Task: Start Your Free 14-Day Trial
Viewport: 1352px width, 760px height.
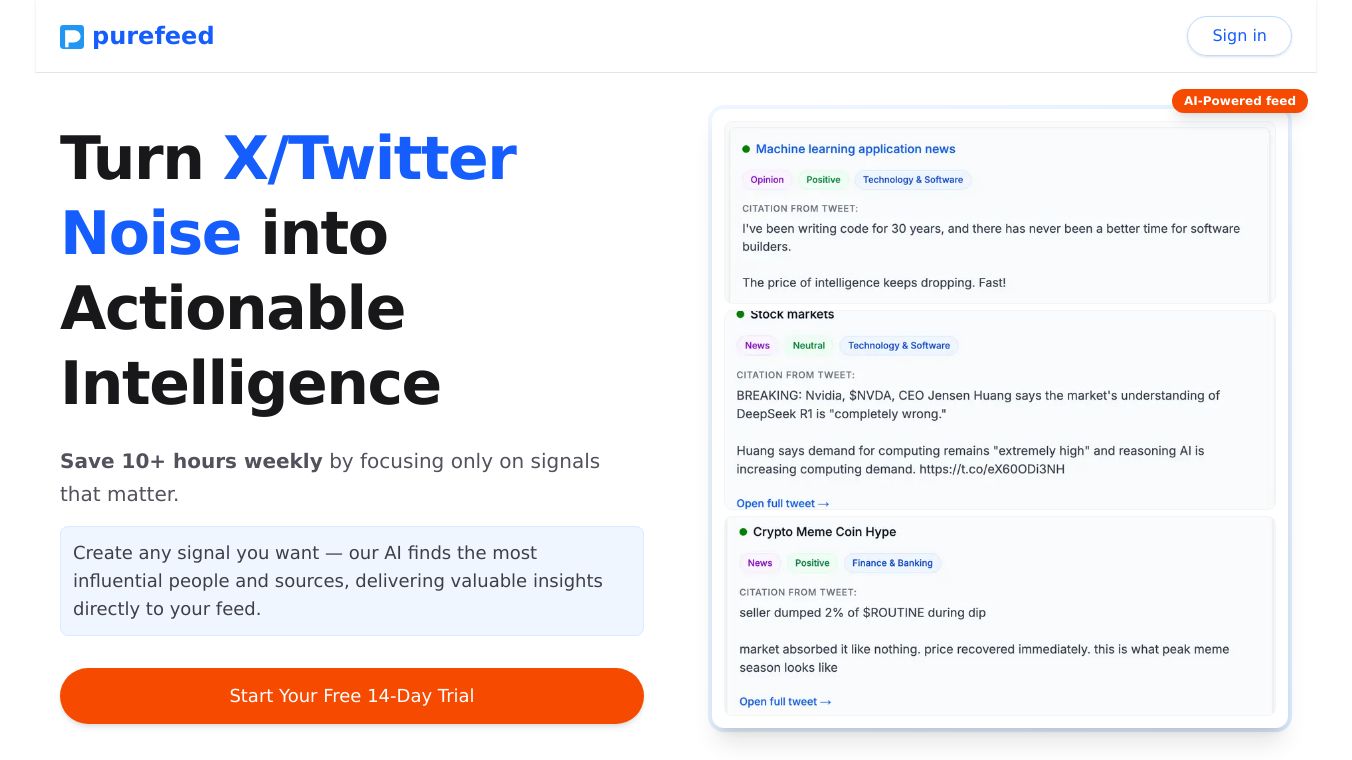Action: click(x=352, y=696)
